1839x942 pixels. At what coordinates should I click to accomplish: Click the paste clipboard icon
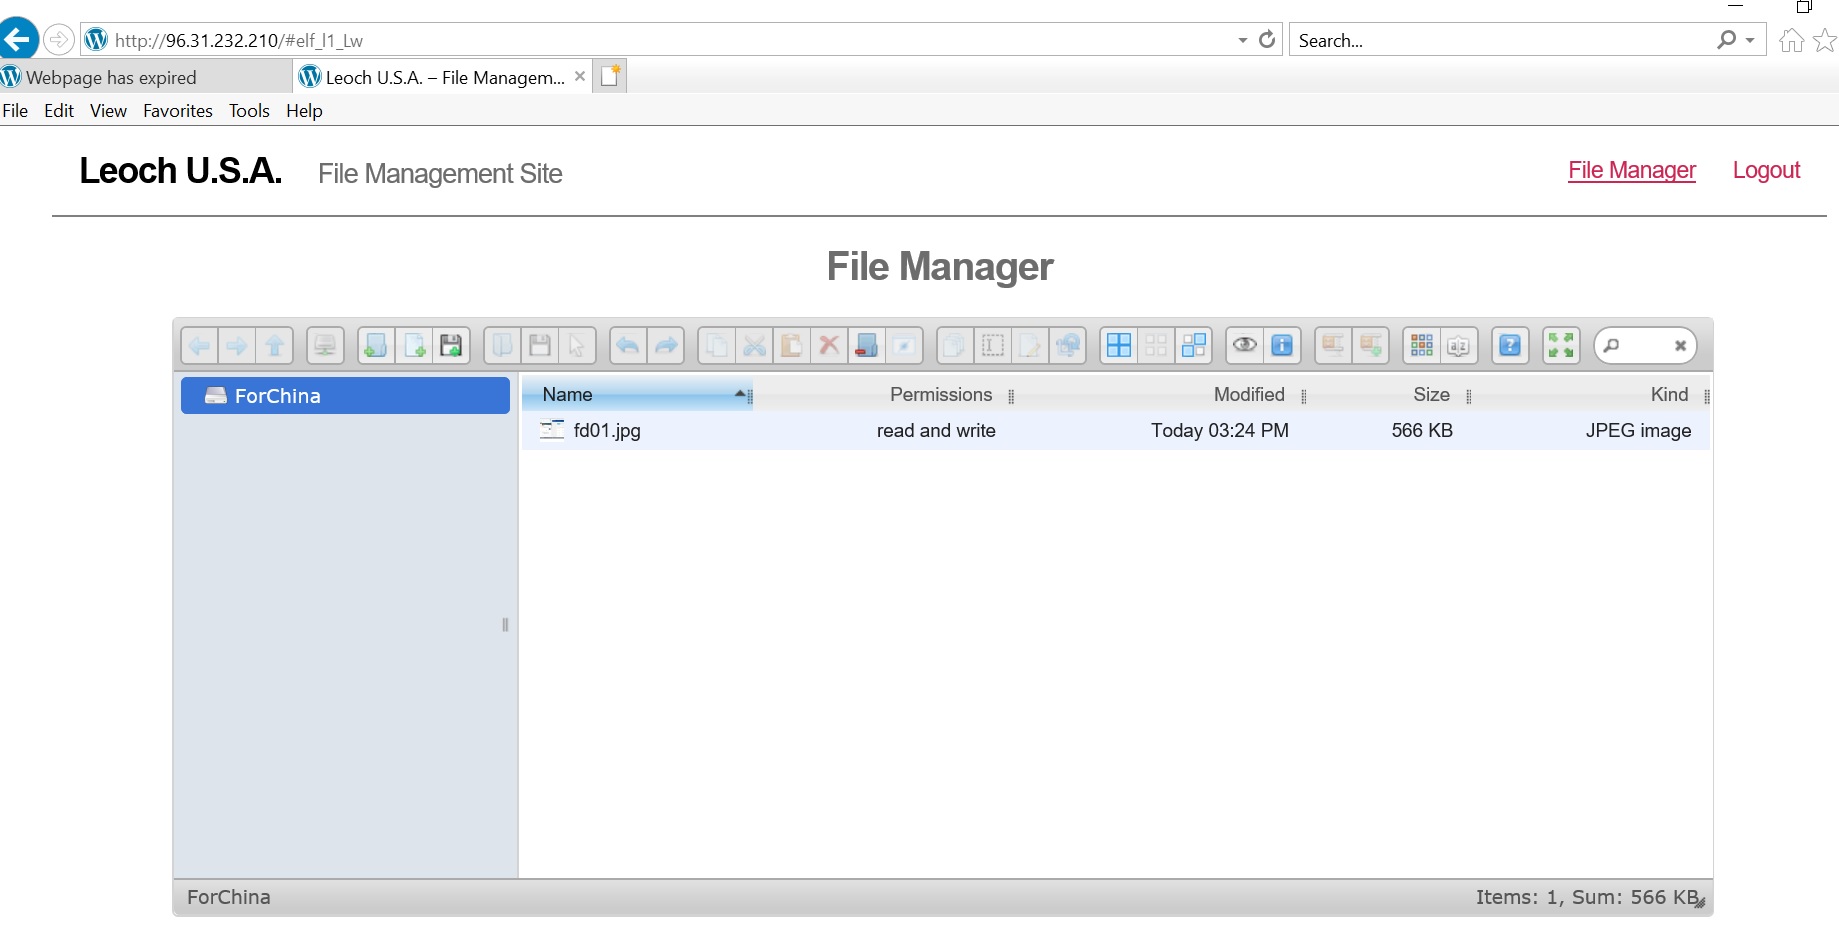click(x=791, y=346)
